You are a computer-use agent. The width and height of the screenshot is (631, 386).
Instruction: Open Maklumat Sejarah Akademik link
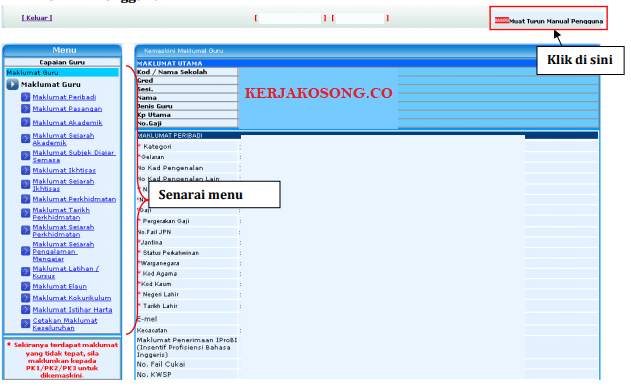(x=63, y=139)
